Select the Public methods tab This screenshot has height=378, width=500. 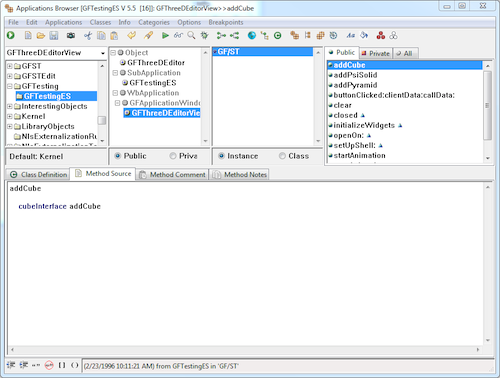point(342,53)
